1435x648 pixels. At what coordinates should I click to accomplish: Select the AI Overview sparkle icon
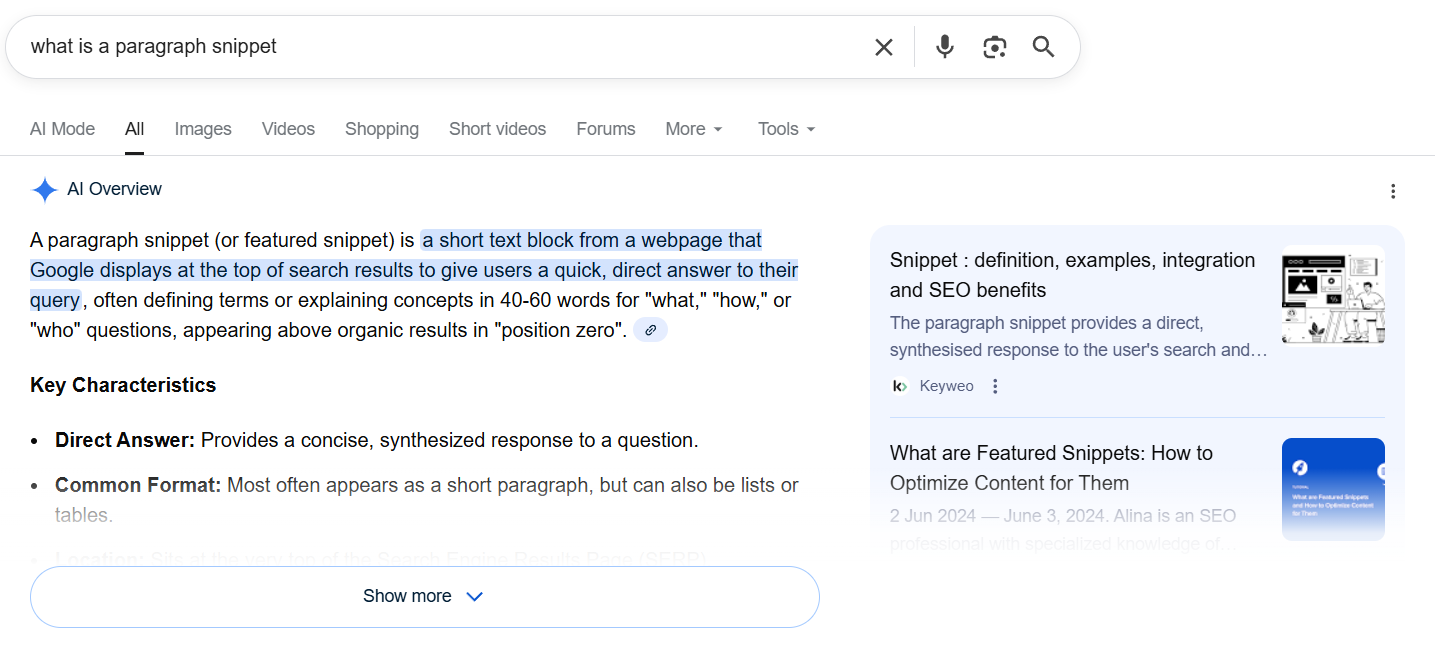tap(44, 189)
